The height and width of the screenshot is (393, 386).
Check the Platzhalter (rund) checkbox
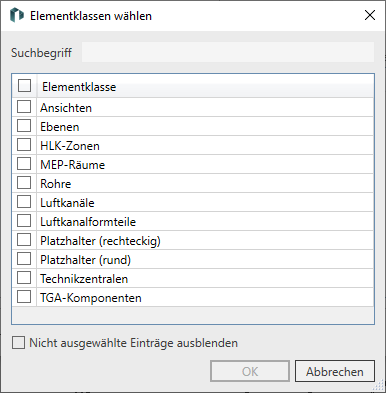[24, 259]
